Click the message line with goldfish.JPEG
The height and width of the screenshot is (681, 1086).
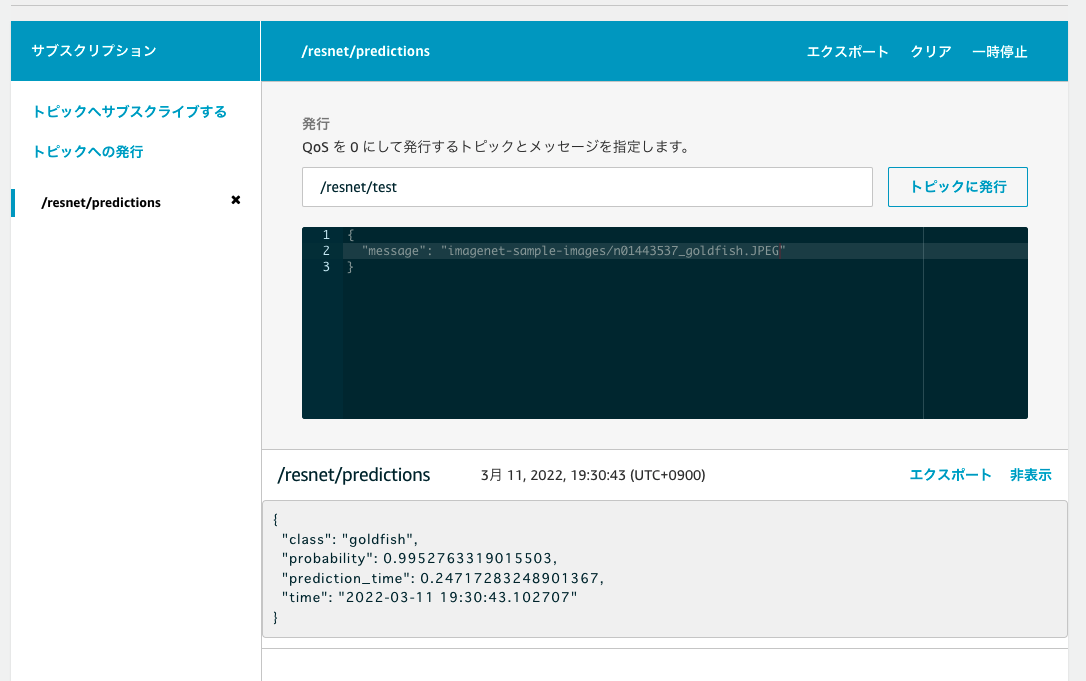point(573,251)
